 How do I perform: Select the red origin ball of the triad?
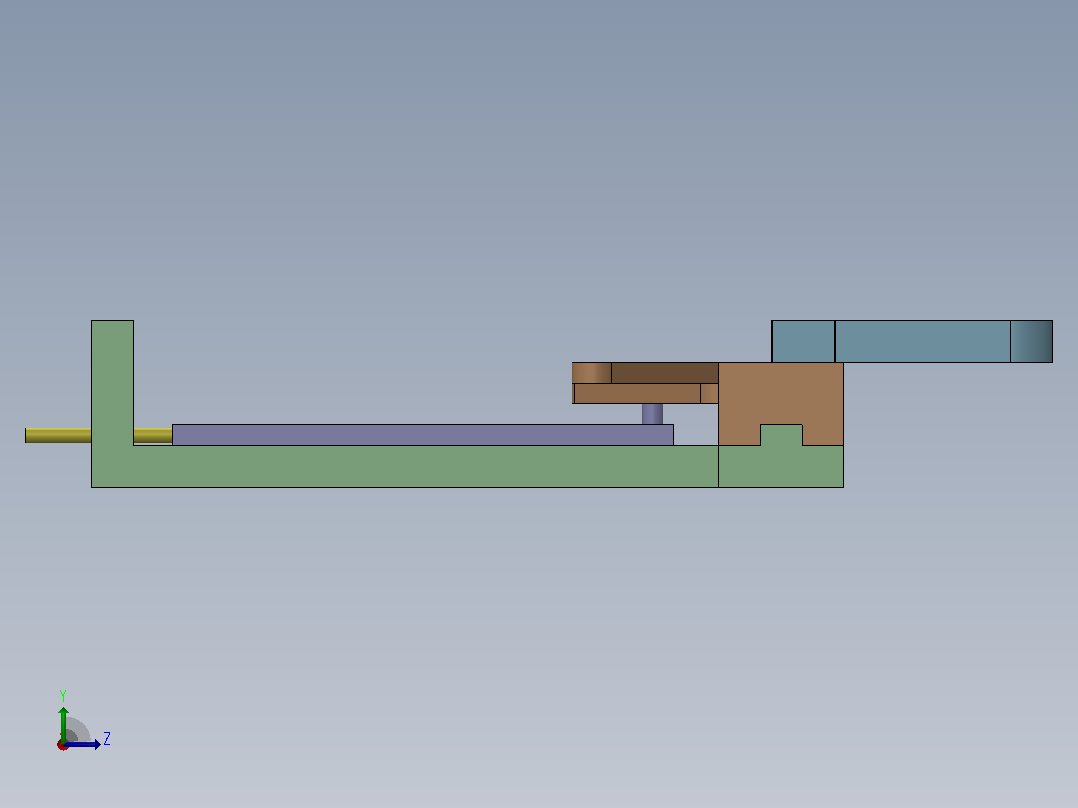63,745
